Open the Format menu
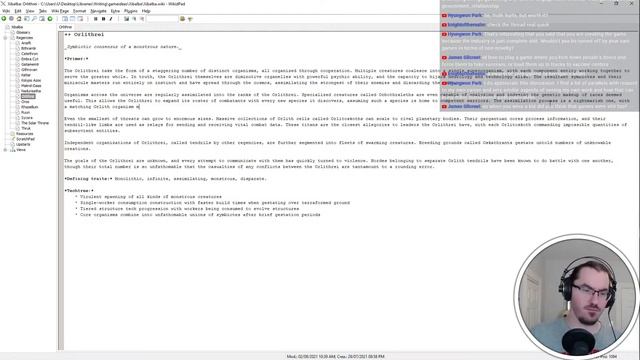640x360 pixels. click(80, 11)
